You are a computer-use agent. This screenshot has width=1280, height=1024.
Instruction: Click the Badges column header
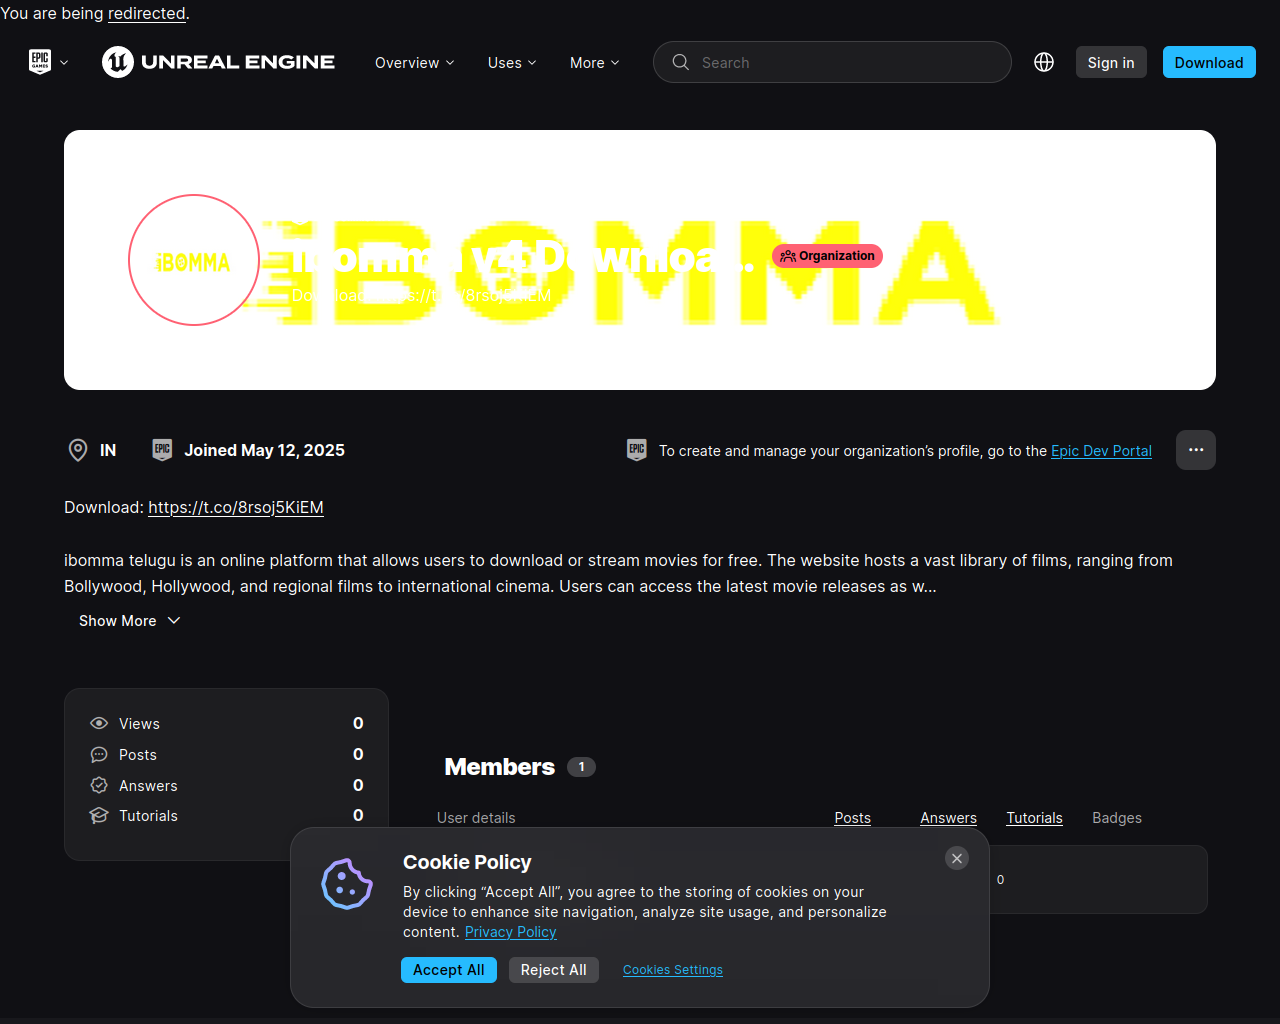[x=1117, y=818]
